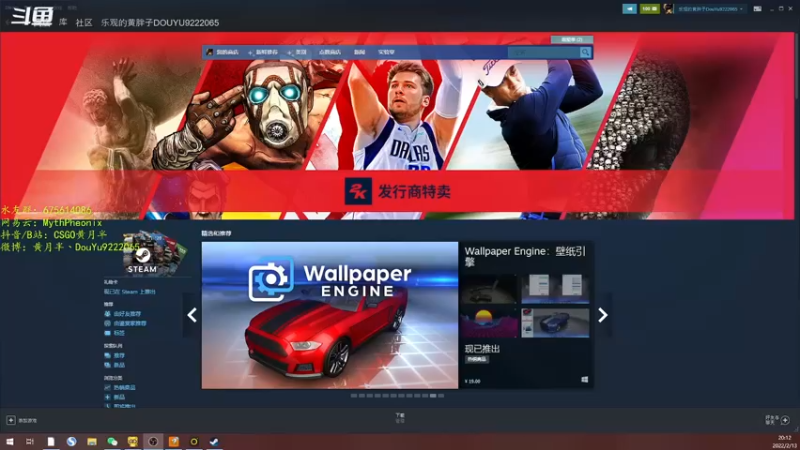Open WeChat on the taskbar
This screenshot has height=450, width=800.
click(112, 441)
